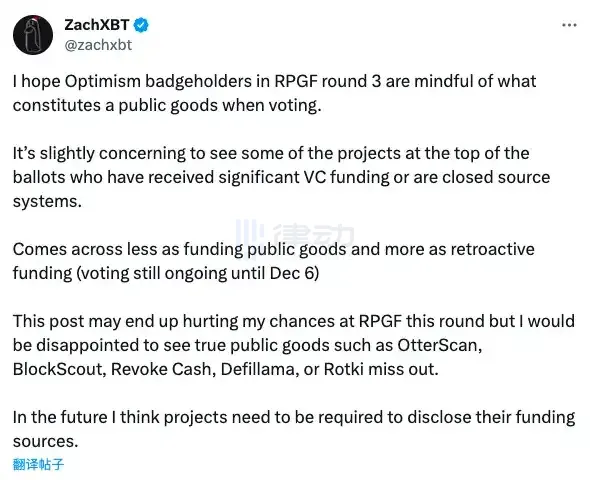Image resolution: width=590 pixels, height=480 pixels.
Task: Click the word Optimism in first line
Action: (x=102, y=81)
